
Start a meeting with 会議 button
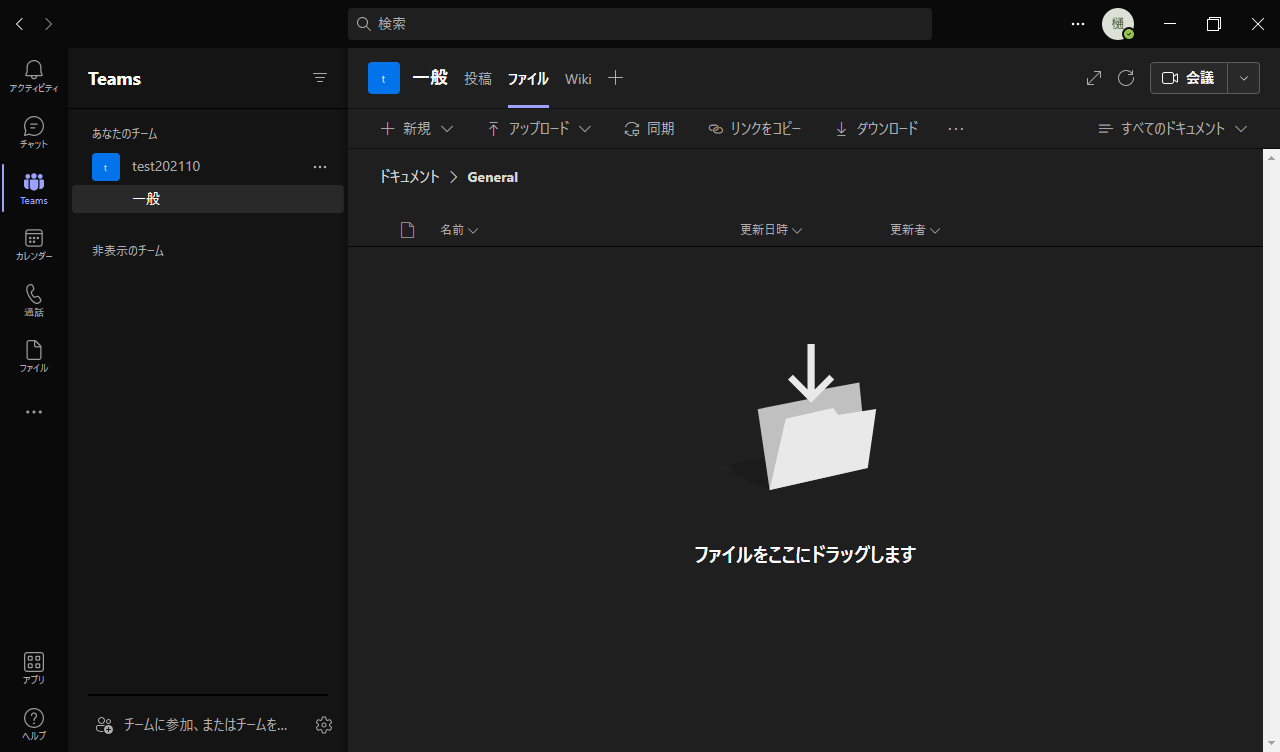[x=1189, y=78]
